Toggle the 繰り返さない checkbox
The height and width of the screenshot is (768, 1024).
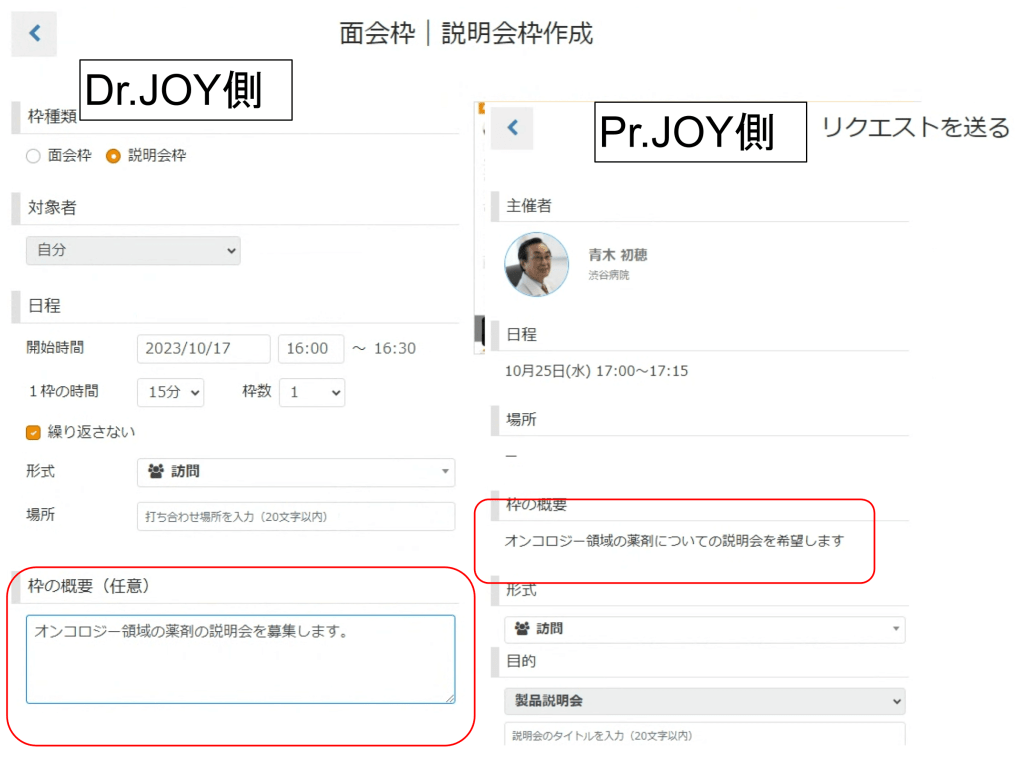click(x=33, y=432)
